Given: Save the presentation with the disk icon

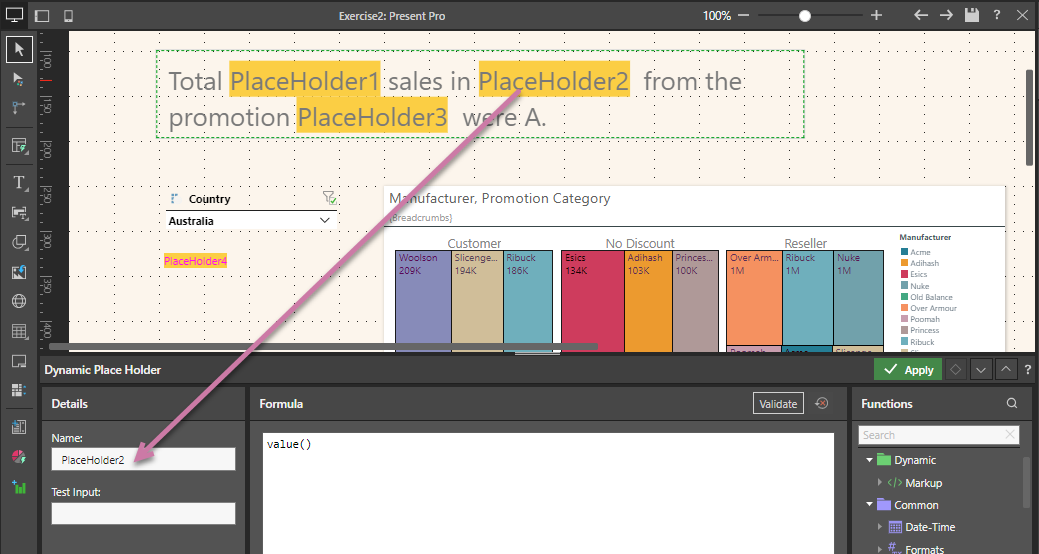Looking at the screenshot, I should pos(971,15).
